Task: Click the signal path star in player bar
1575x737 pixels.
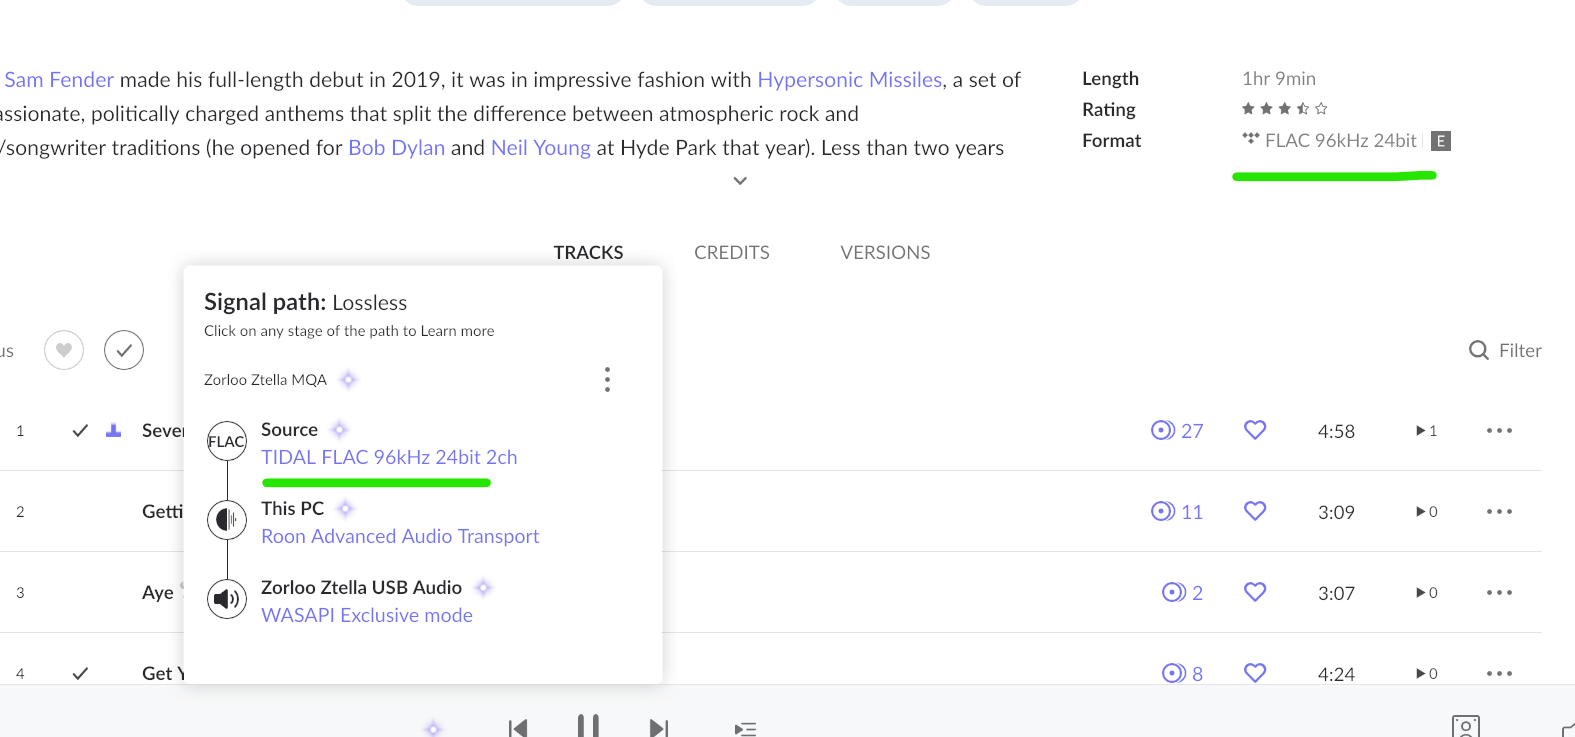Action: pos(433,728)
